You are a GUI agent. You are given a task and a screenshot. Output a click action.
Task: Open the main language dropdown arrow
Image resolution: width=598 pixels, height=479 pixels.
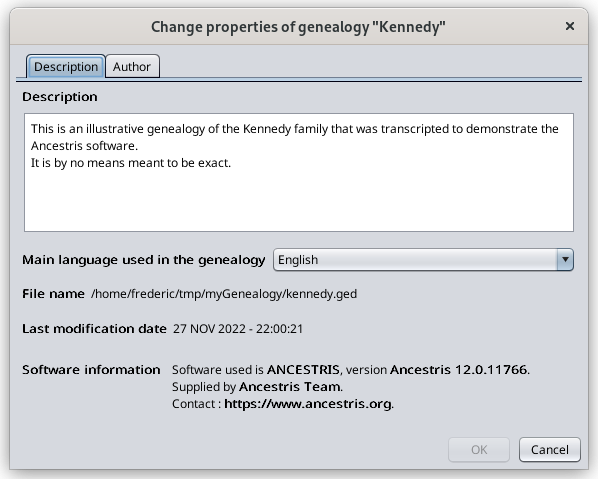(x=565, y=260)
